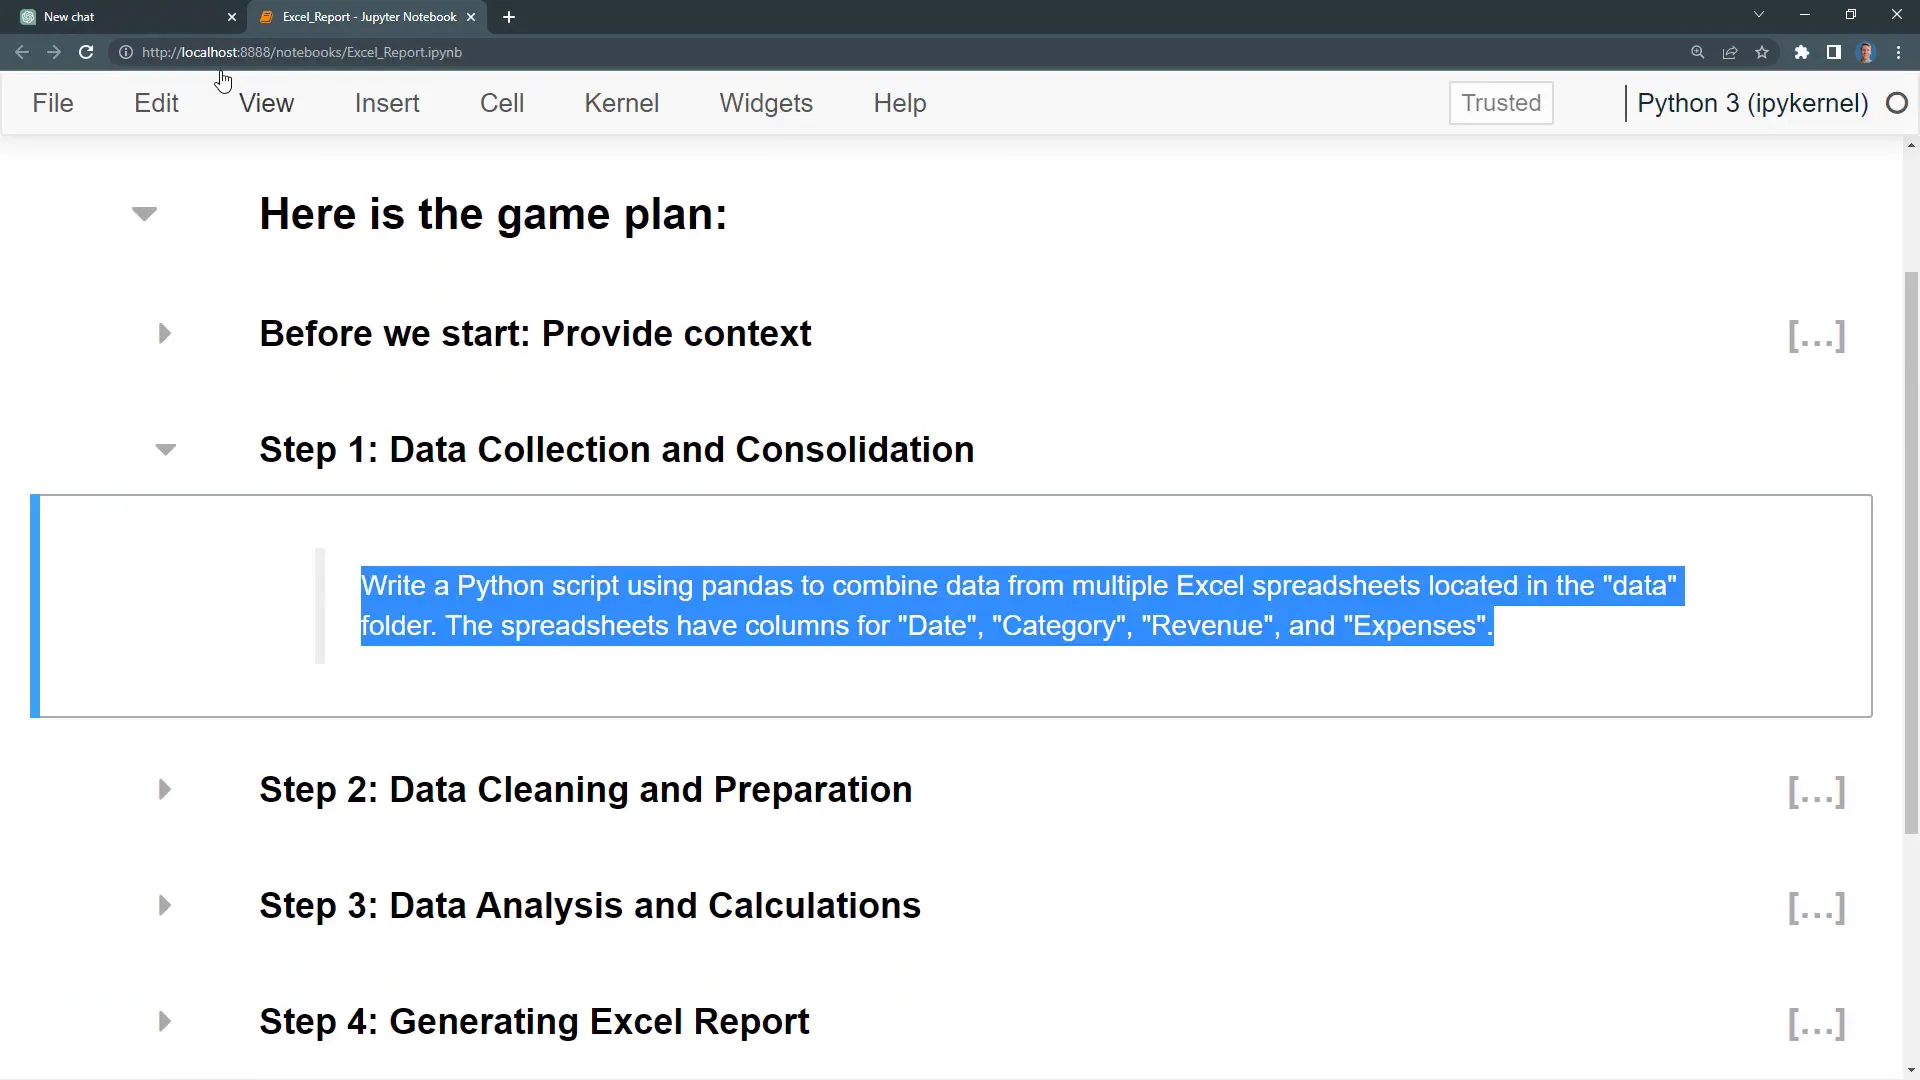This screenshot has width=1920, height=1080.
Task: Open the kernel status indicator circle
Action: click(x=1898, y=103)
